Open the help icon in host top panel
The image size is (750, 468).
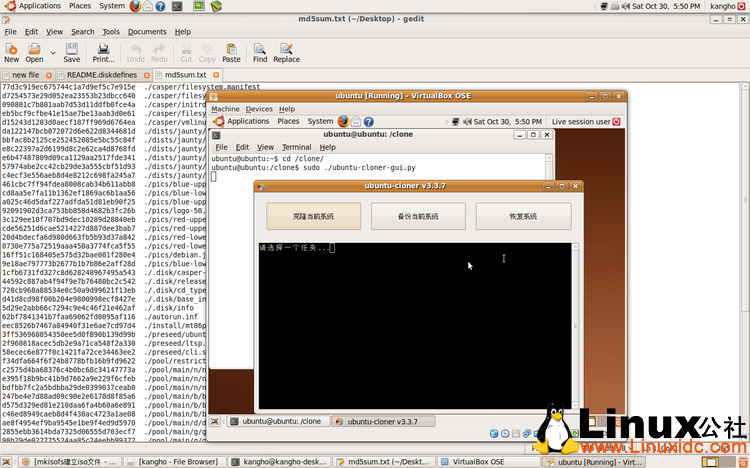pyautogui.click(x=160, y=6)
